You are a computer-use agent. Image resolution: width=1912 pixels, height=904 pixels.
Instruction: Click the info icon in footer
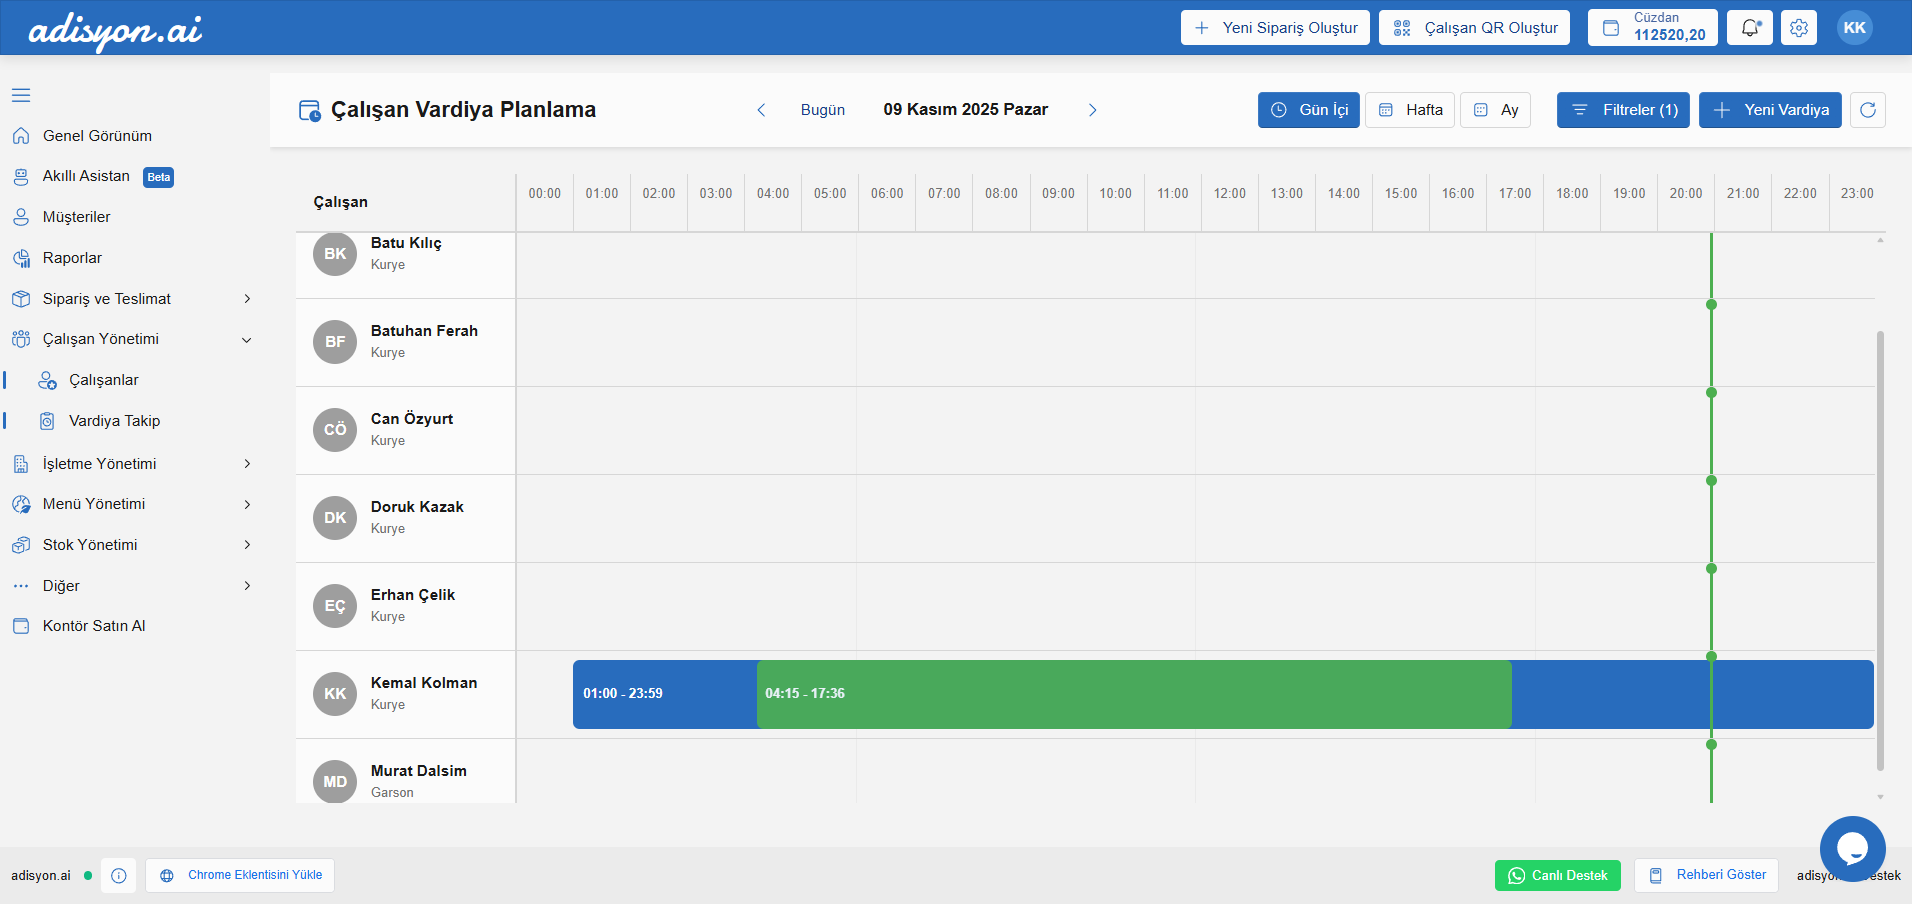119,876
